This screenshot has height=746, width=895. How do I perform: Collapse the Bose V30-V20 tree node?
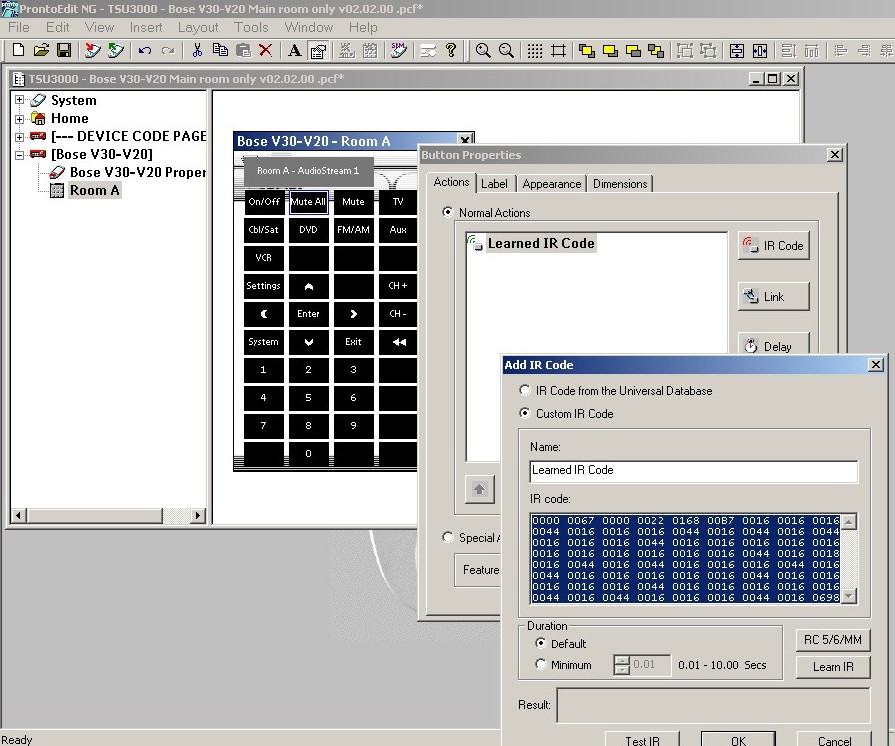(x=19, y=155)
